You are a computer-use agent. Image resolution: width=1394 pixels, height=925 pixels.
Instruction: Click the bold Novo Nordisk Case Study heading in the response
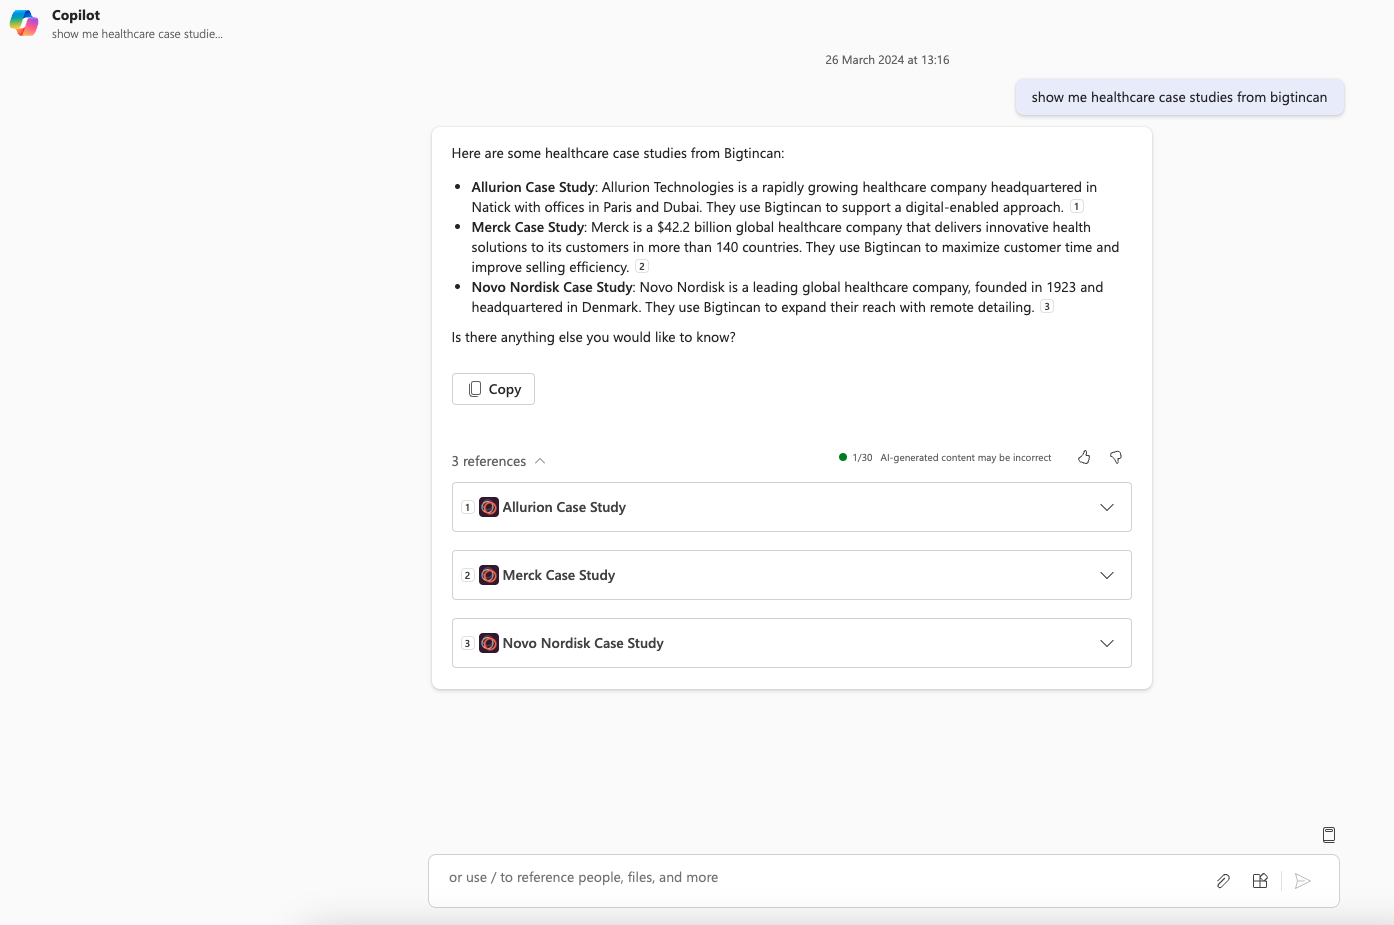tap(552, 287)
